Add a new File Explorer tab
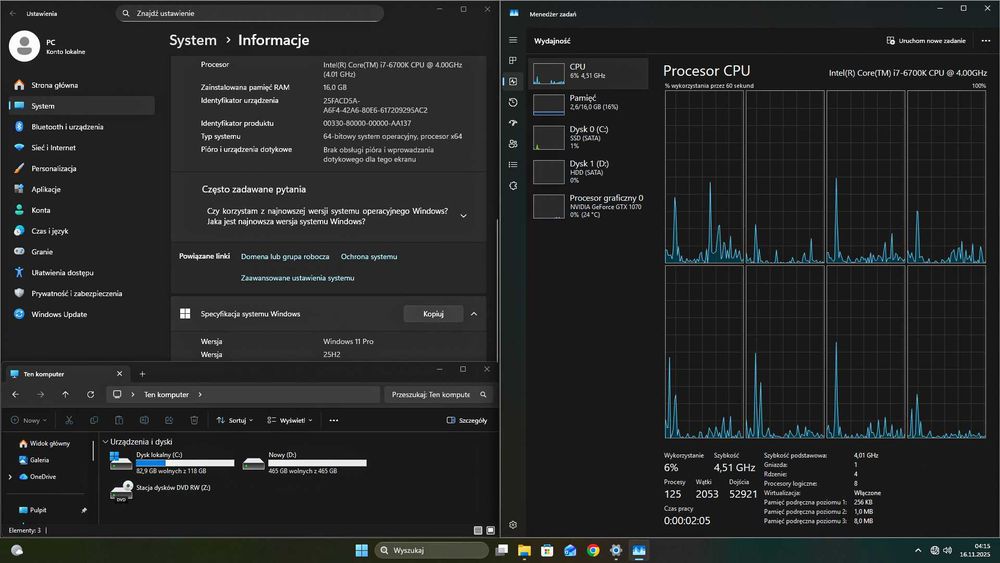Image resolution: width=1000 pixels, height=563 pixels. [142, 374]
